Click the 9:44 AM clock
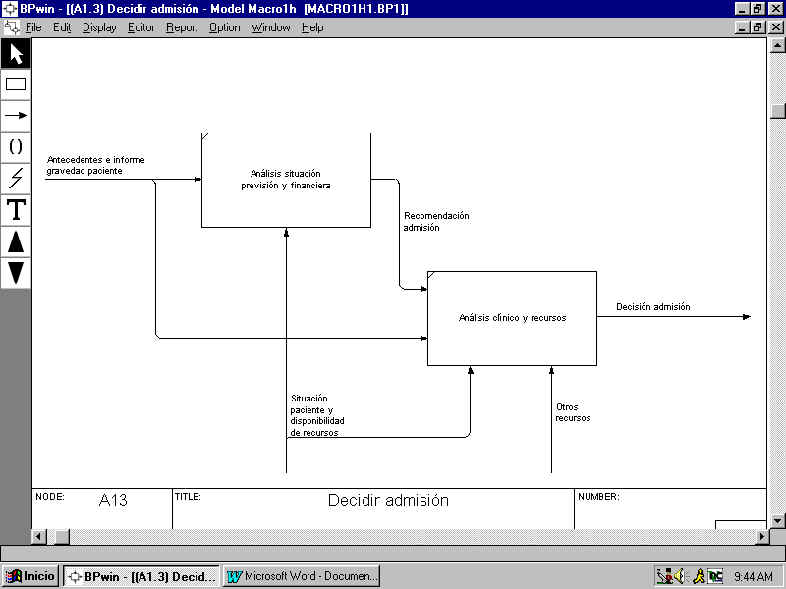The height and width of the screenshot is (589, 786). 753,576
